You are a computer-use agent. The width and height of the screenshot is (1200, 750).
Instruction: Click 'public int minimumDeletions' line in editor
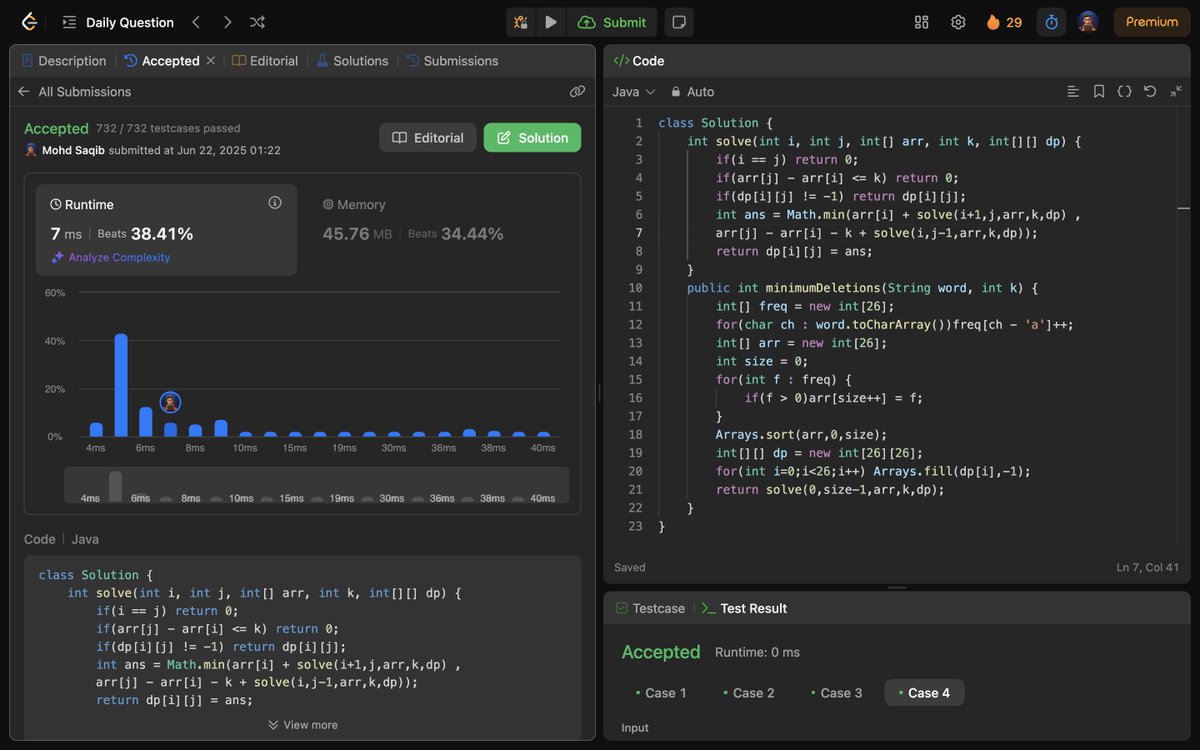pos(863,288)
